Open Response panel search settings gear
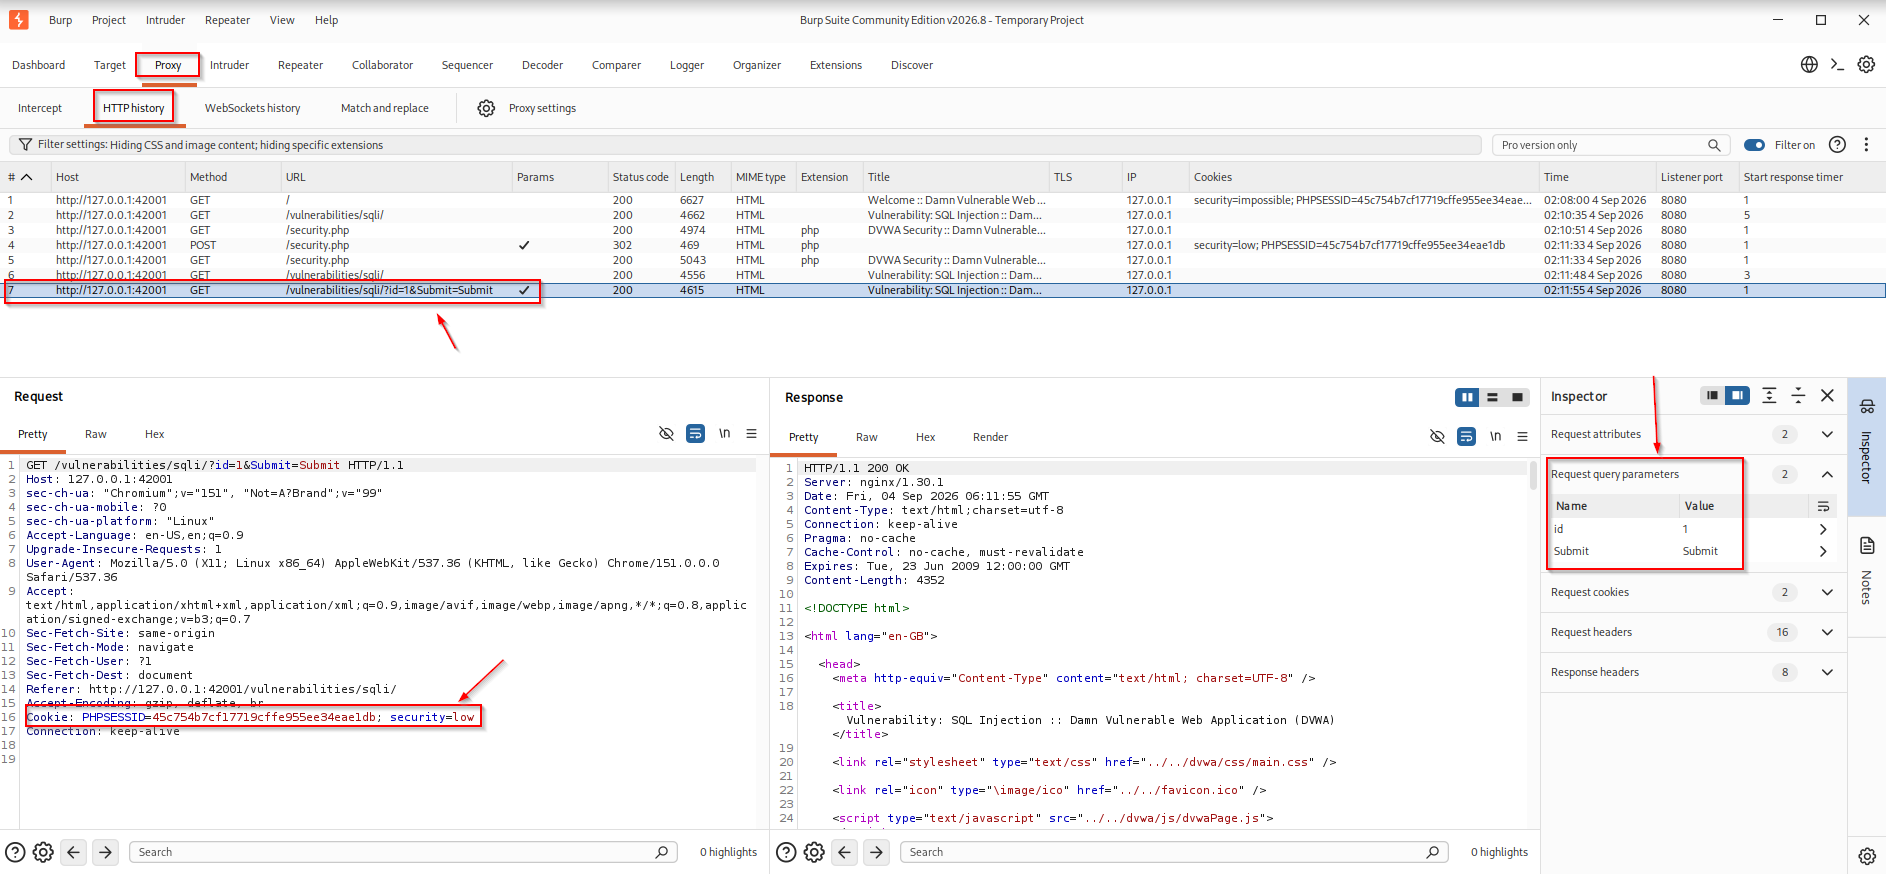 pyautogui.click(x=815, y=852)
